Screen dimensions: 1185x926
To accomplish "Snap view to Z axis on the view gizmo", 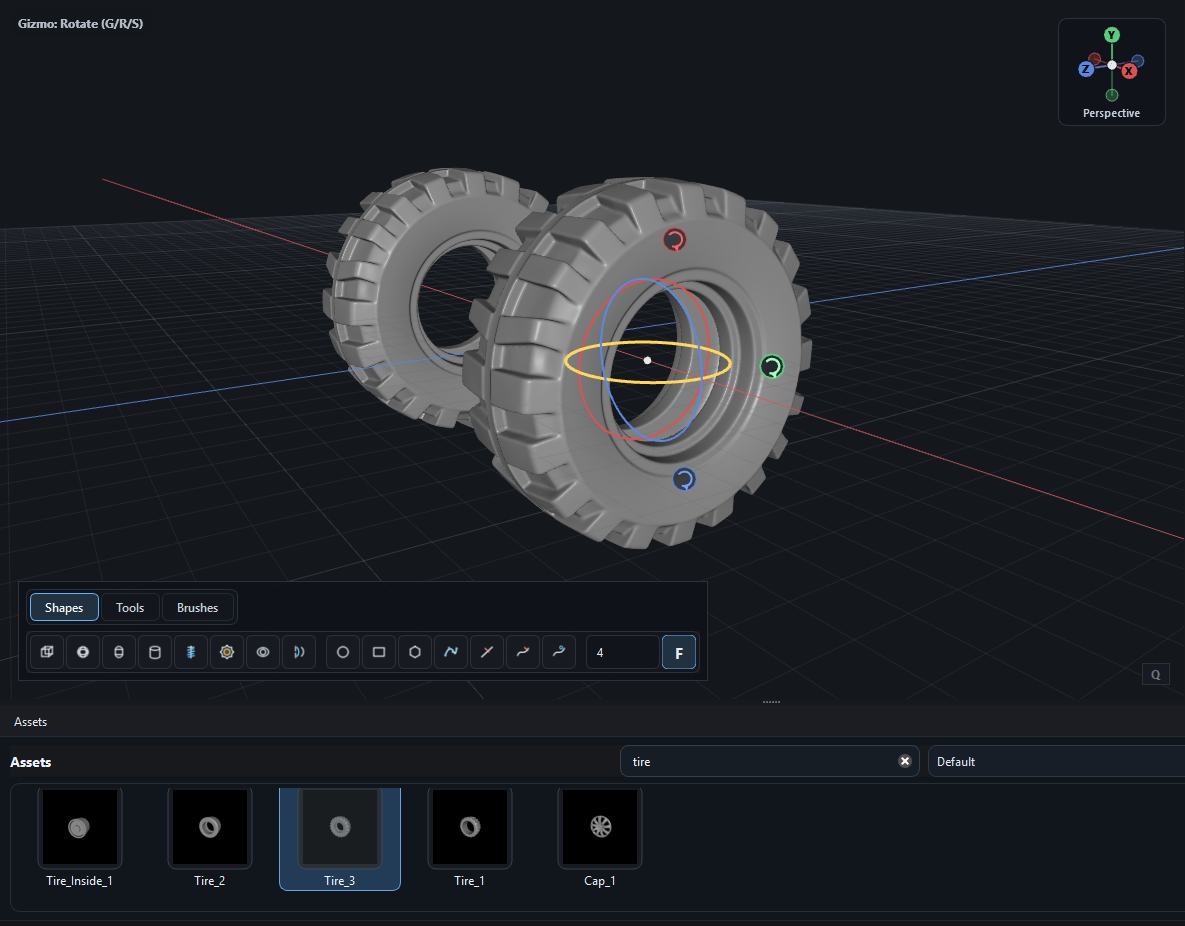I will coord(1086,69).
